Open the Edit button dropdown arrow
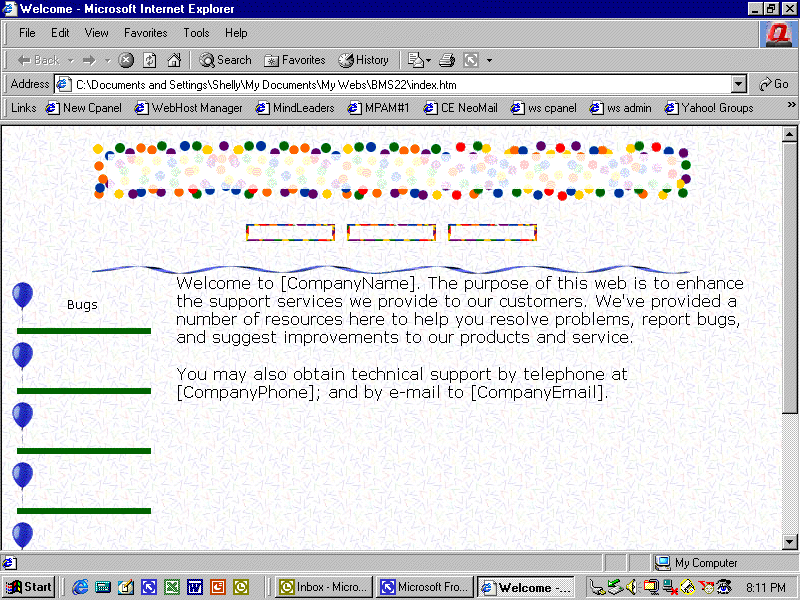Screen dimensions: 800x600 click(429, 60)
